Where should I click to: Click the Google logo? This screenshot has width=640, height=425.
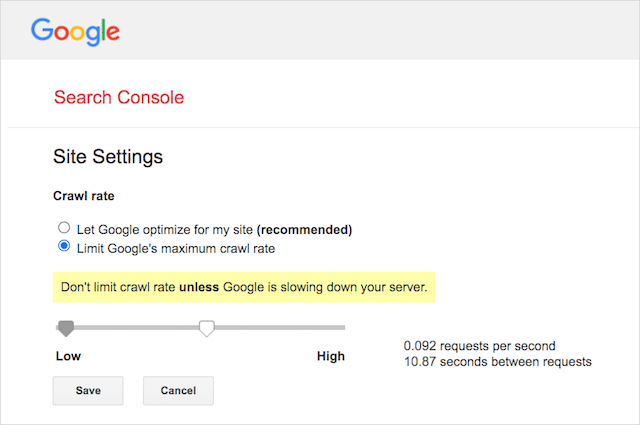click(76, 31)
